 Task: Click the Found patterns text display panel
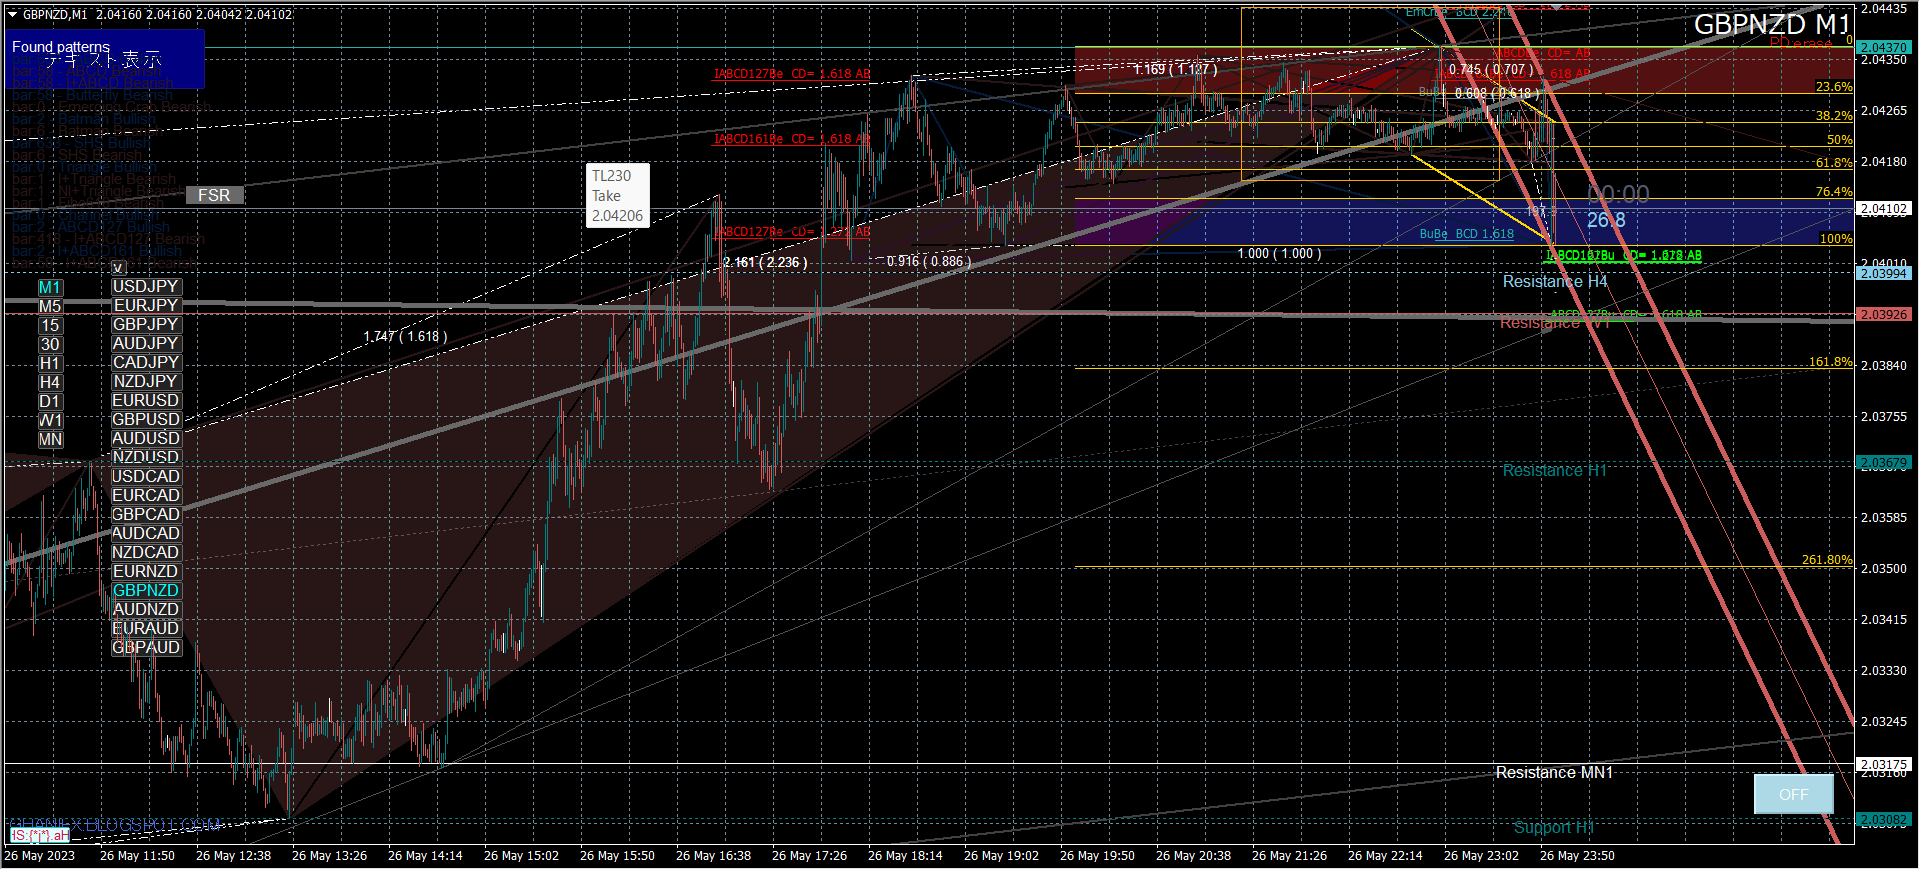106,59
